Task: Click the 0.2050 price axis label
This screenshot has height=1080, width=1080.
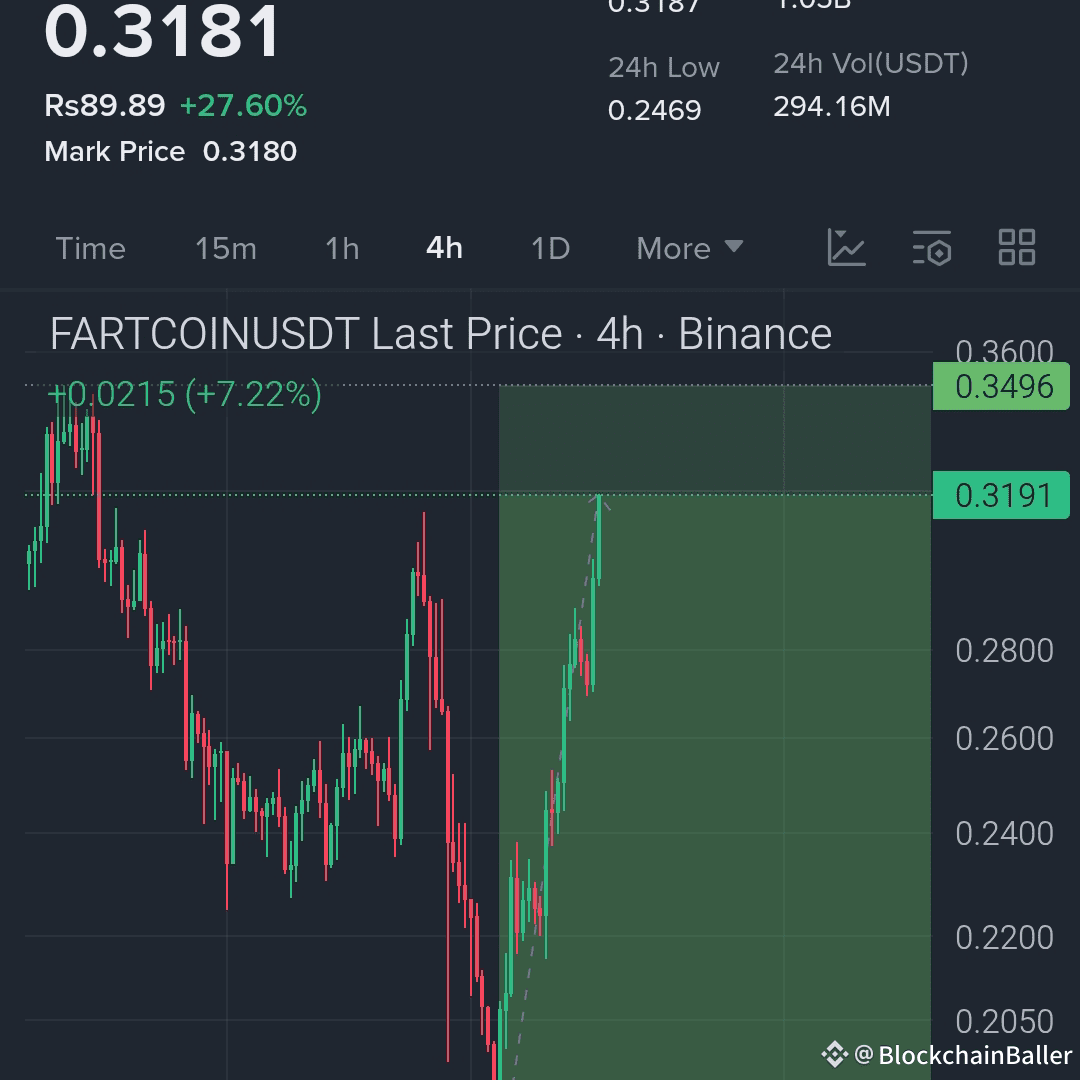Action: (1004, 1021)
